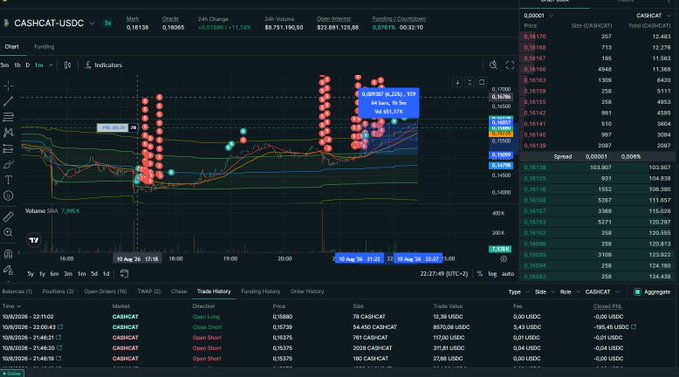Take a chart snapshot icon
Image resolution: width=679 pixels, height=377 pixels.
point(493,65)
